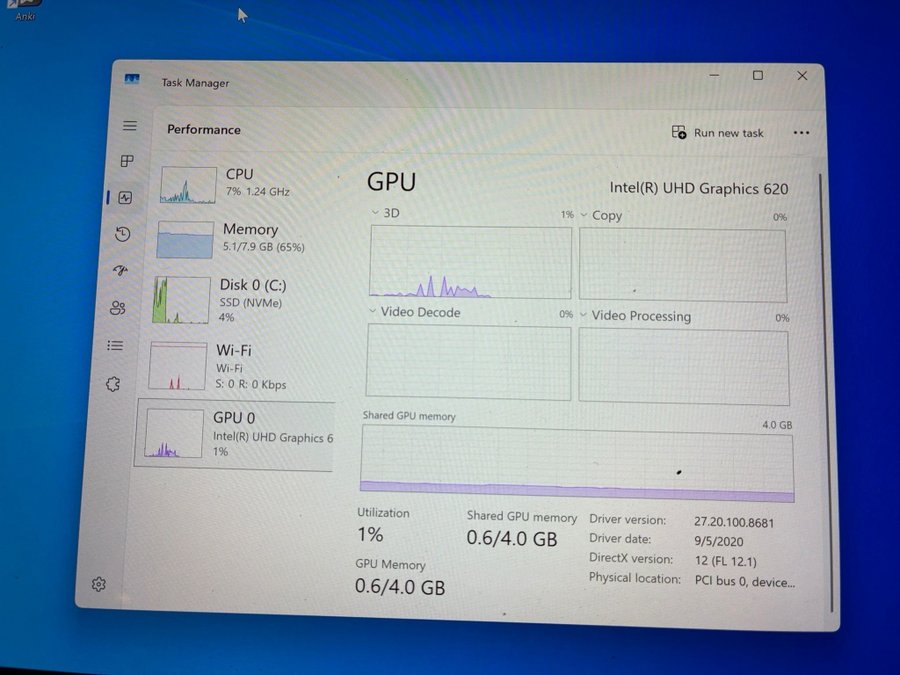Click the Run new task button

[717, 133]
